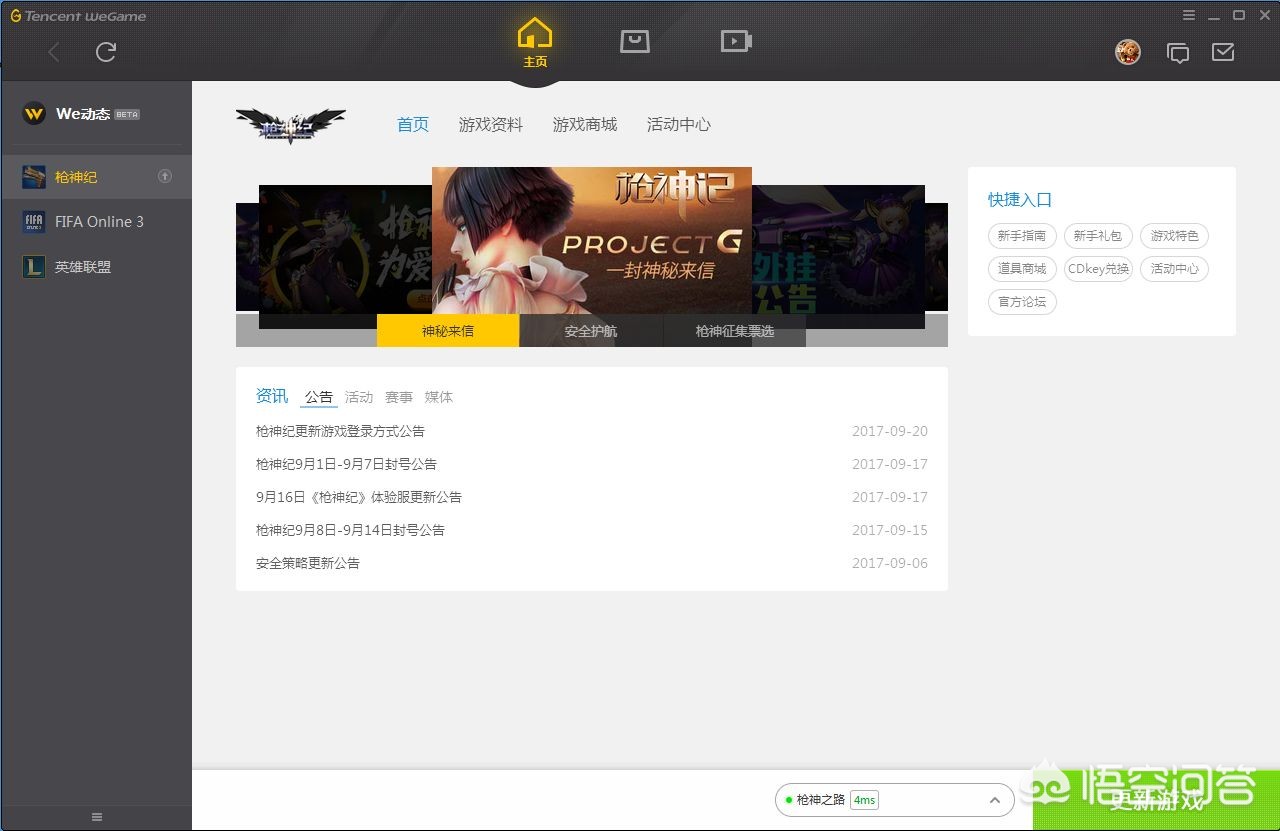Select the 媒体 news tab
Screen dimensions: 1280x831
(439, 397)
